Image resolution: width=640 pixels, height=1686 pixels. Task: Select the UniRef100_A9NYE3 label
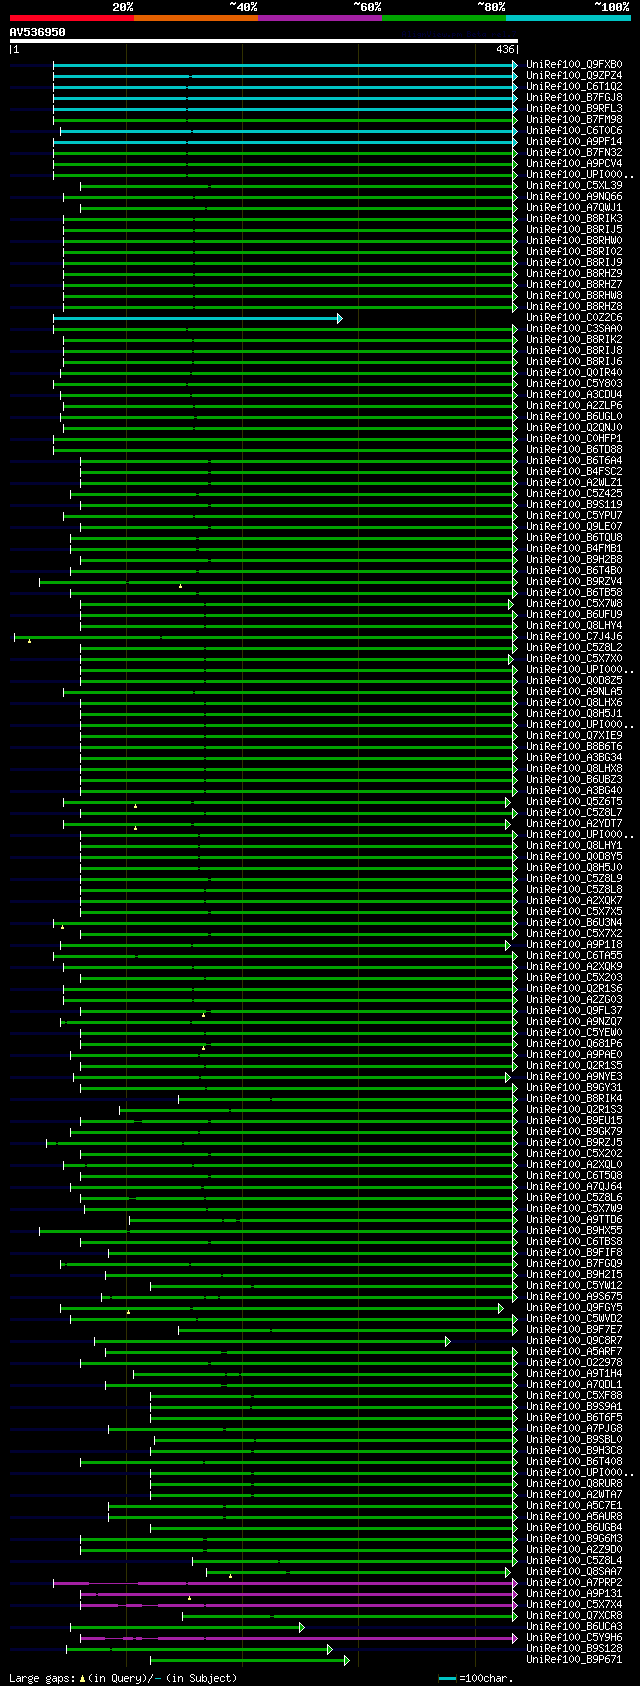[574, 1077]
